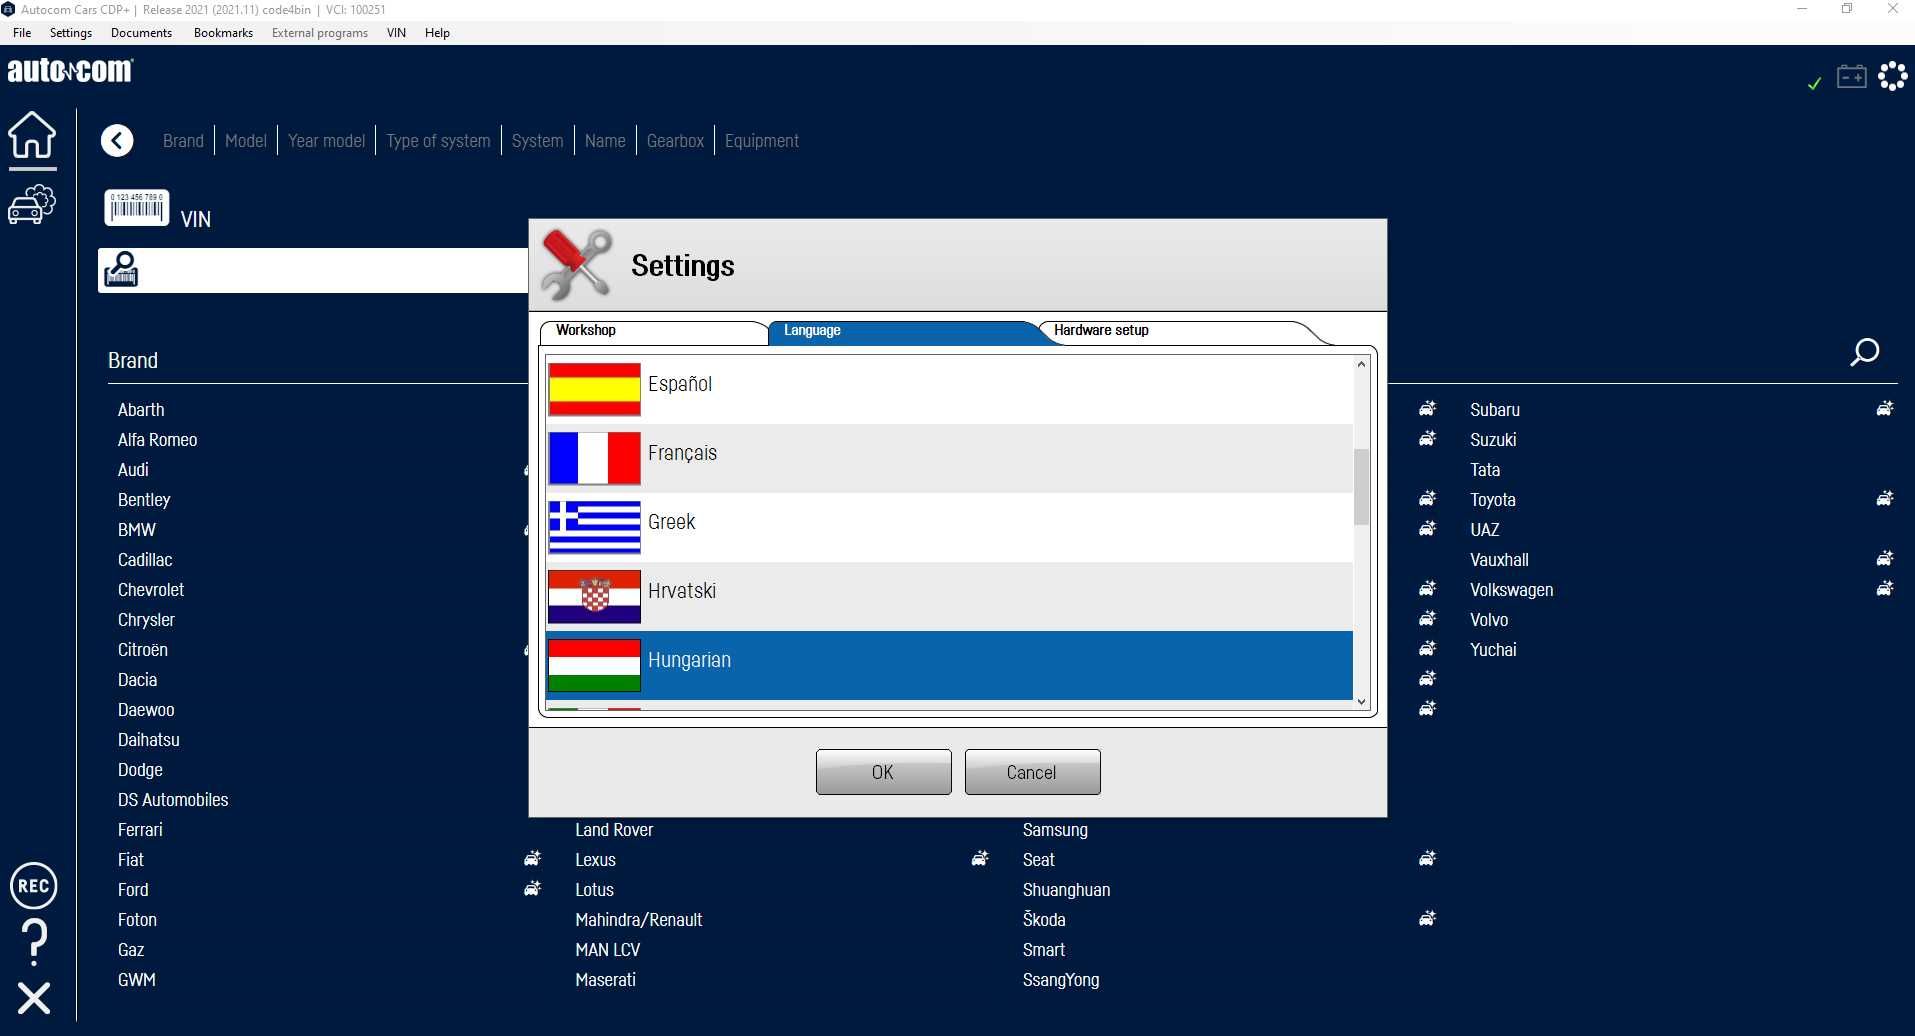
Task: Select Hungarian language row
Action: pos(950,665)
